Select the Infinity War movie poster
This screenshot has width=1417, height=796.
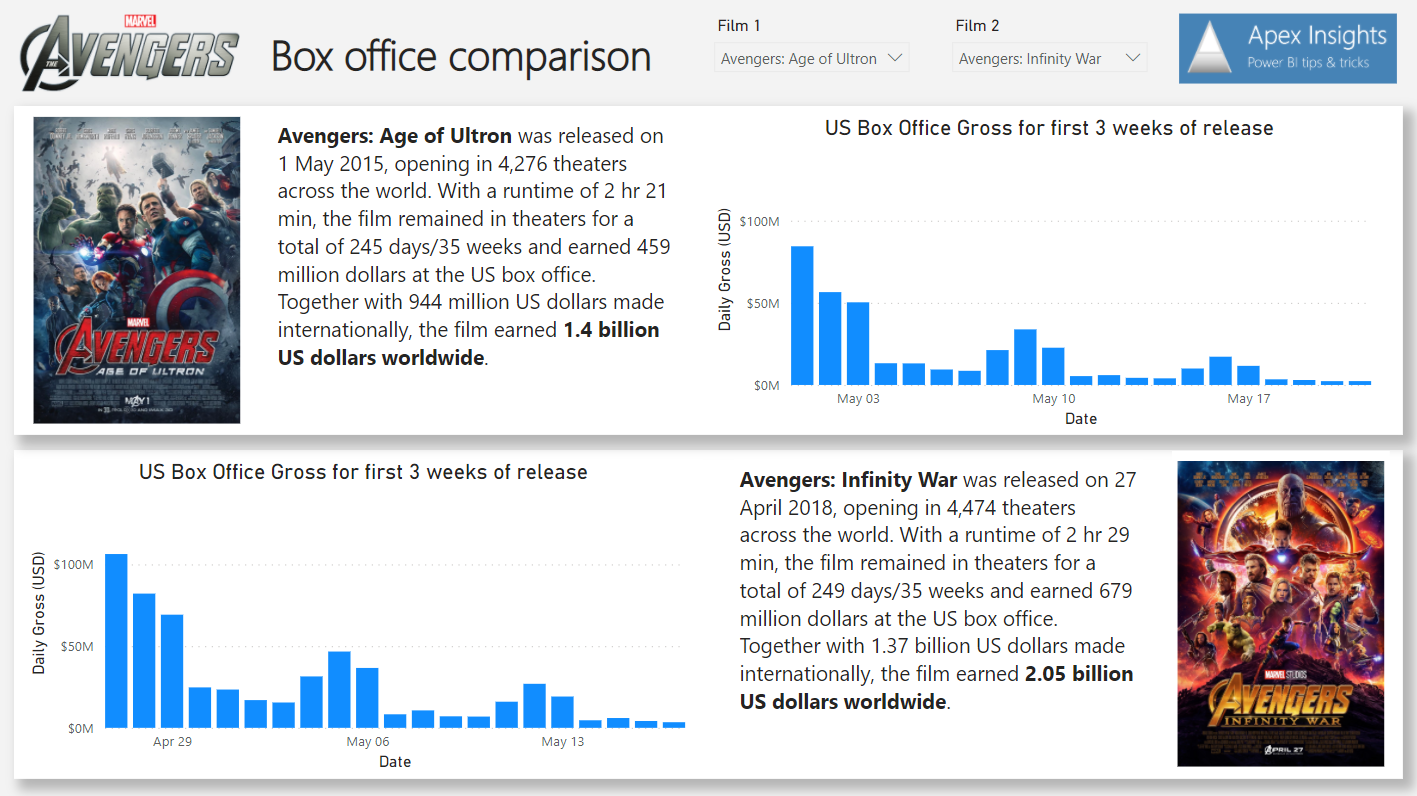point(1280,614)
